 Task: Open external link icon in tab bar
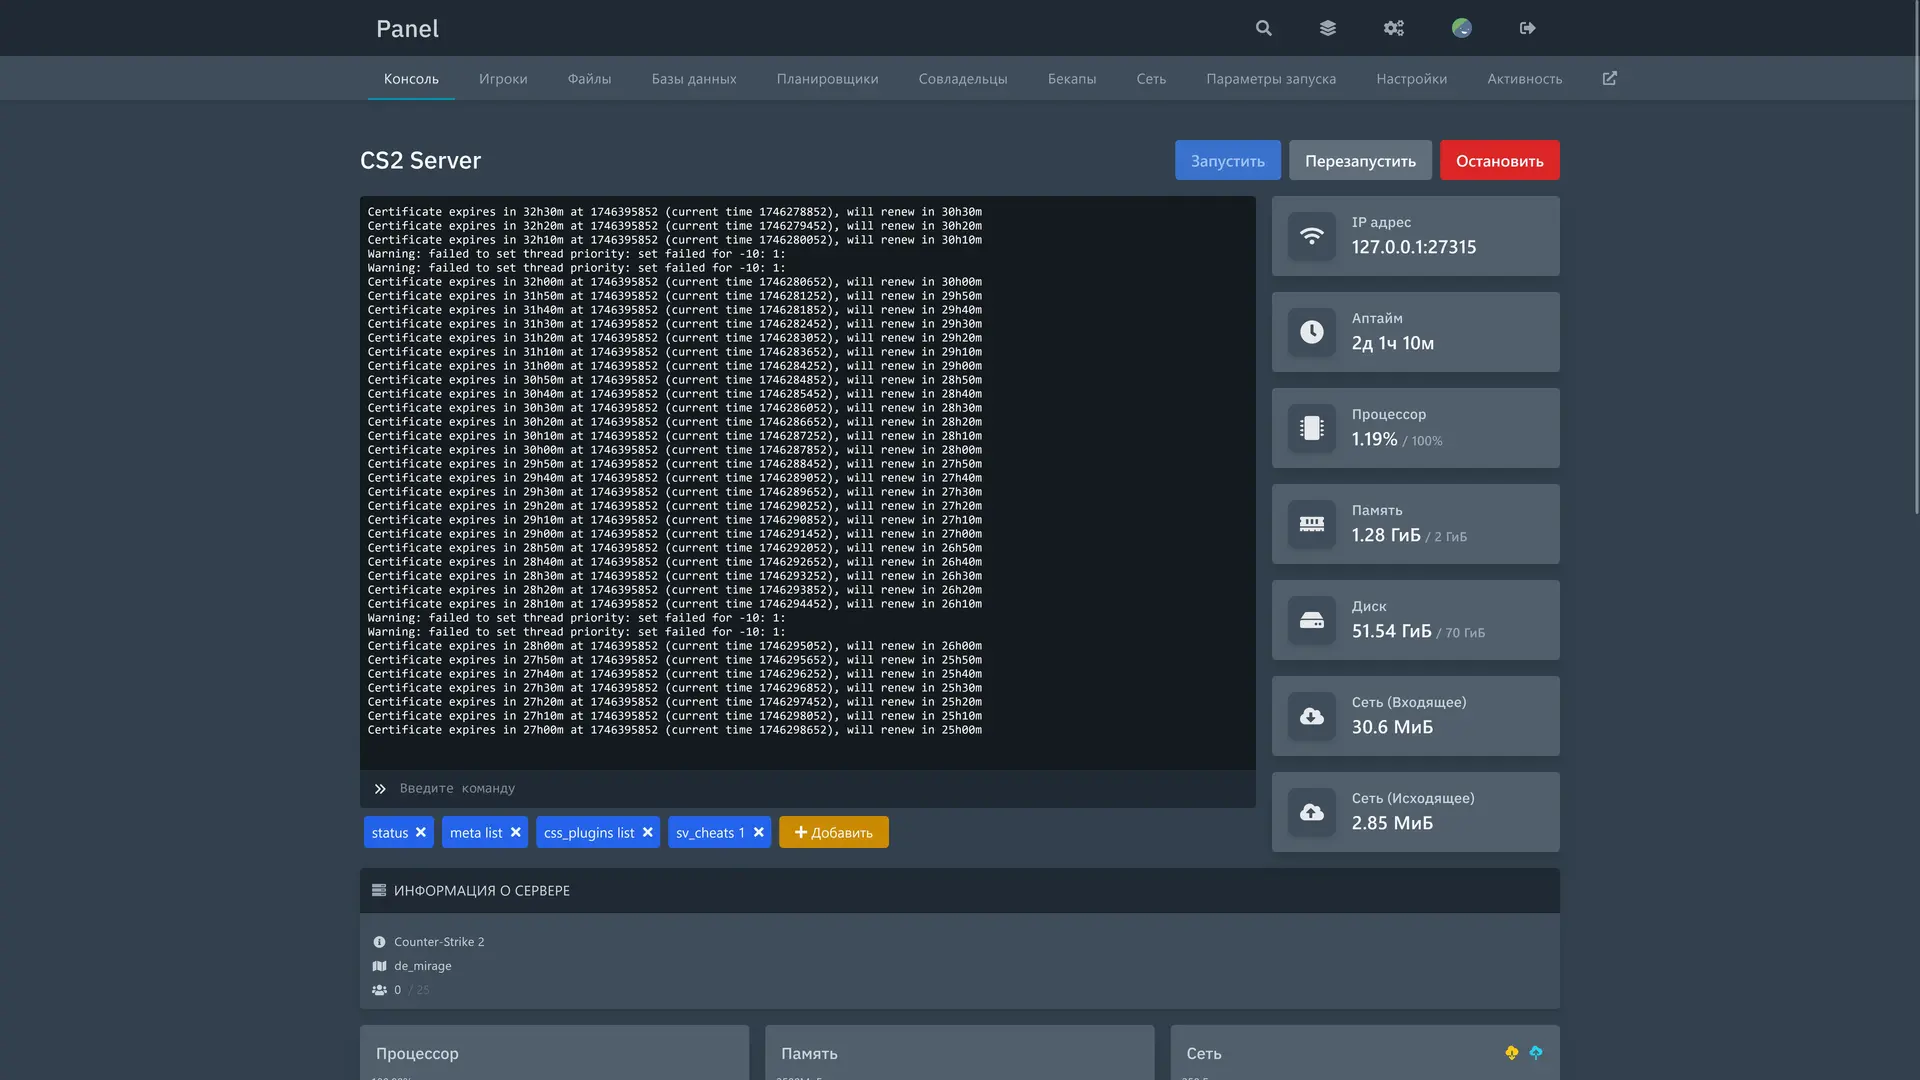[x=1610, y=78]
